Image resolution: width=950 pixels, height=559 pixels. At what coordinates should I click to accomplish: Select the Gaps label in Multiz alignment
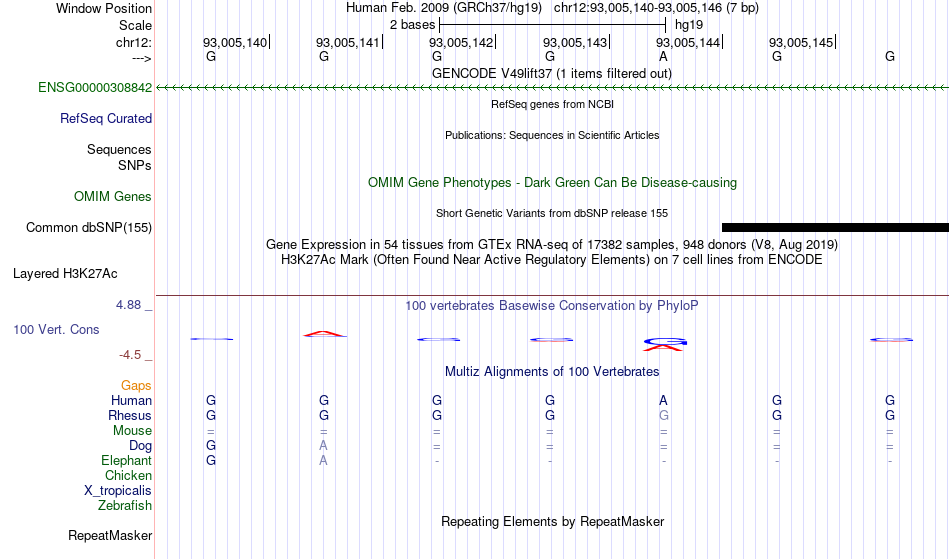coord(136,386)
